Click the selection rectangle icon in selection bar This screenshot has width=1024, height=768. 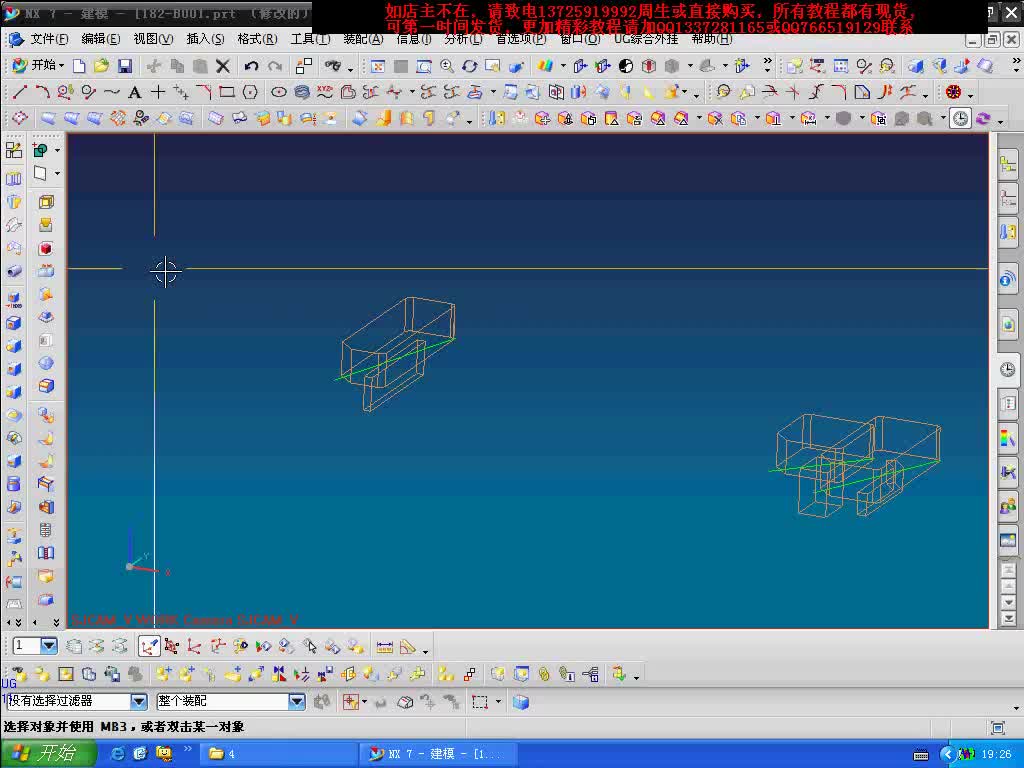click(x=480, y=702)
